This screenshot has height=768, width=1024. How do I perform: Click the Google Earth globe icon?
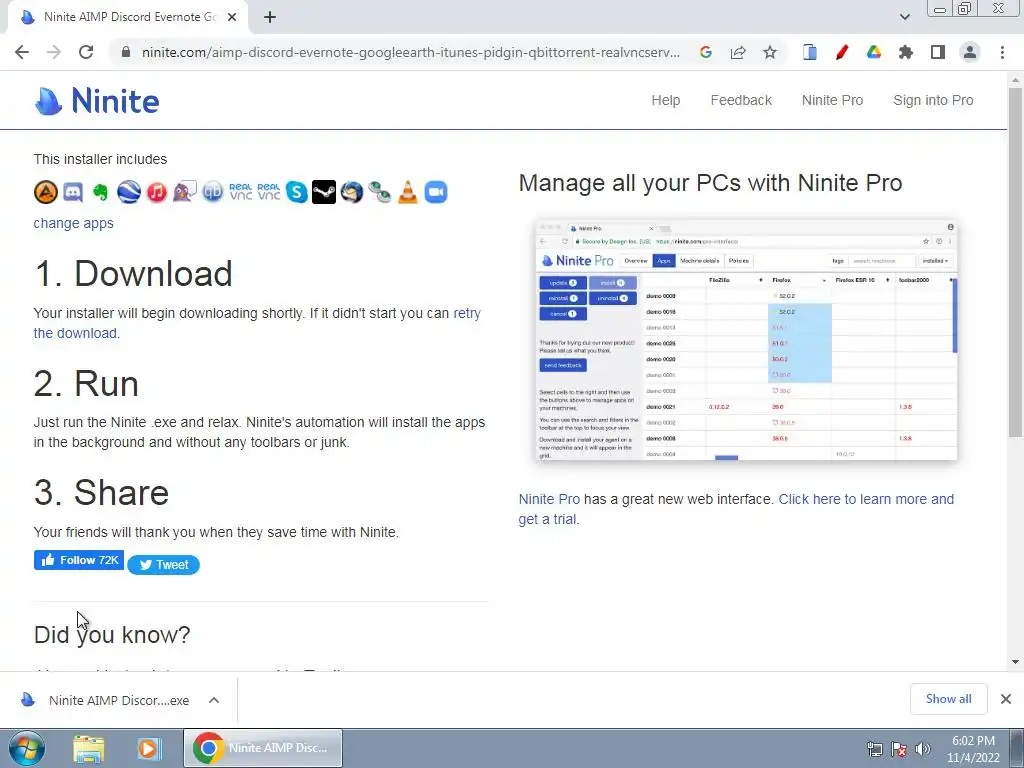(x=129, y=192)
